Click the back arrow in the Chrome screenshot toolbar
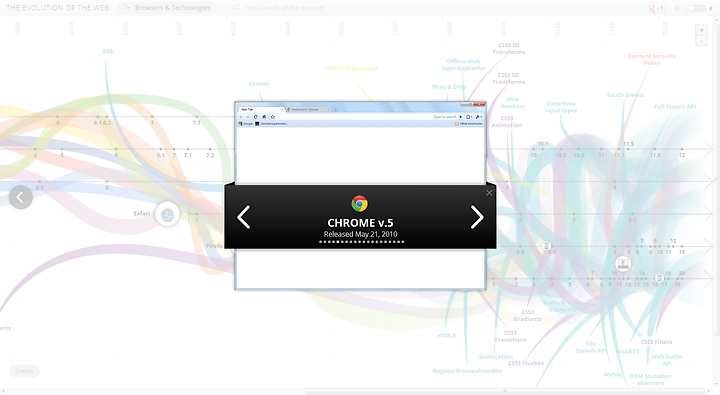Viewport: 720px width, 395px height. pyautogui.click(x=241, y=117)
